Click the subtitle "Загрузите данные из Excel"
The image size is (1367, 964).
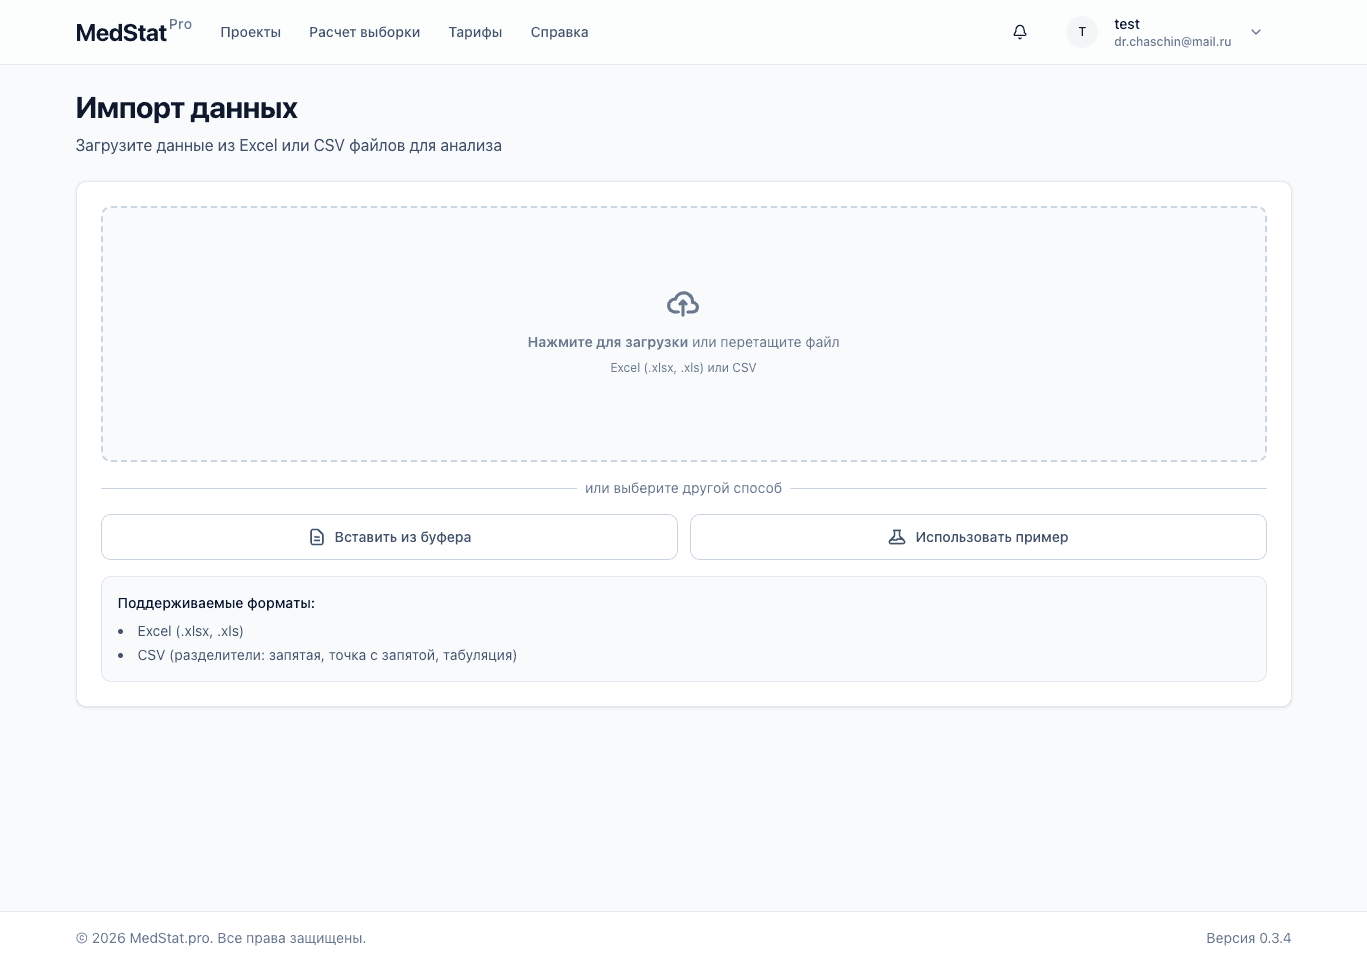[x=289, y=145]
